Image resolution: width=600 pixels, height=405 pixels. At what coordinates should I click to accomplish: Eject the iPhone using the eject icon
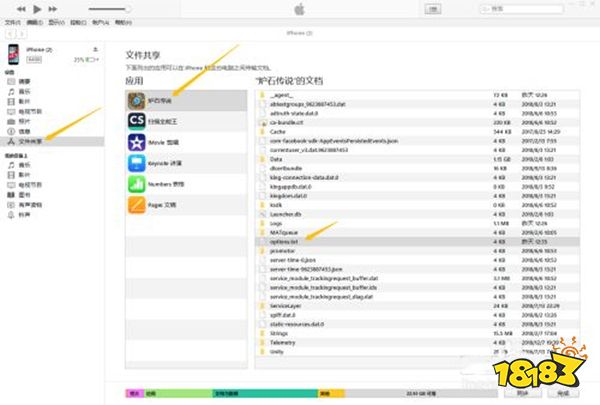point(95,49)
